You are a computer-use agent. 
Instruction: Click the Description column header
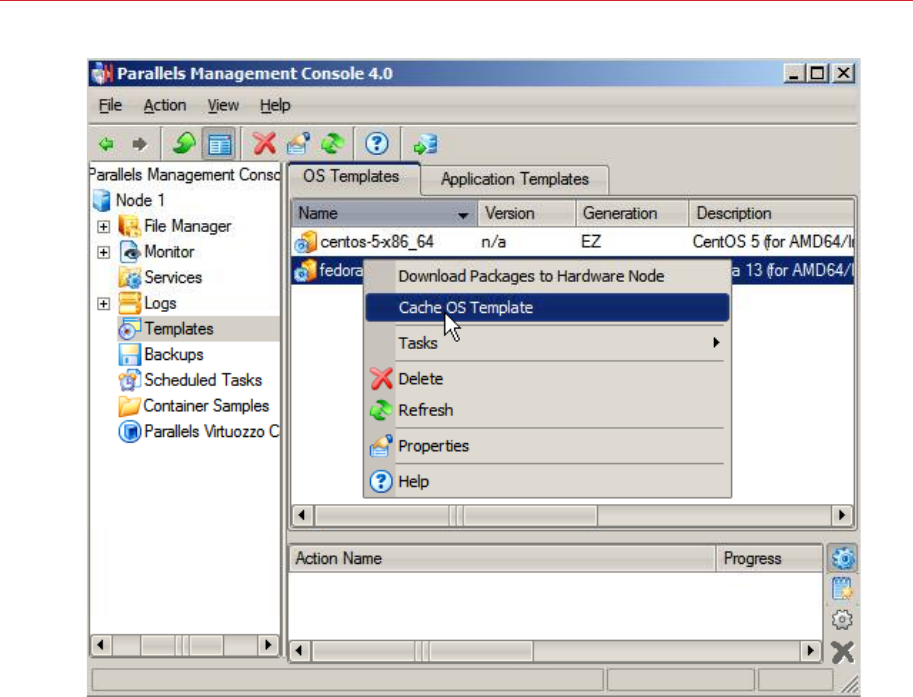tap(771, 213)
